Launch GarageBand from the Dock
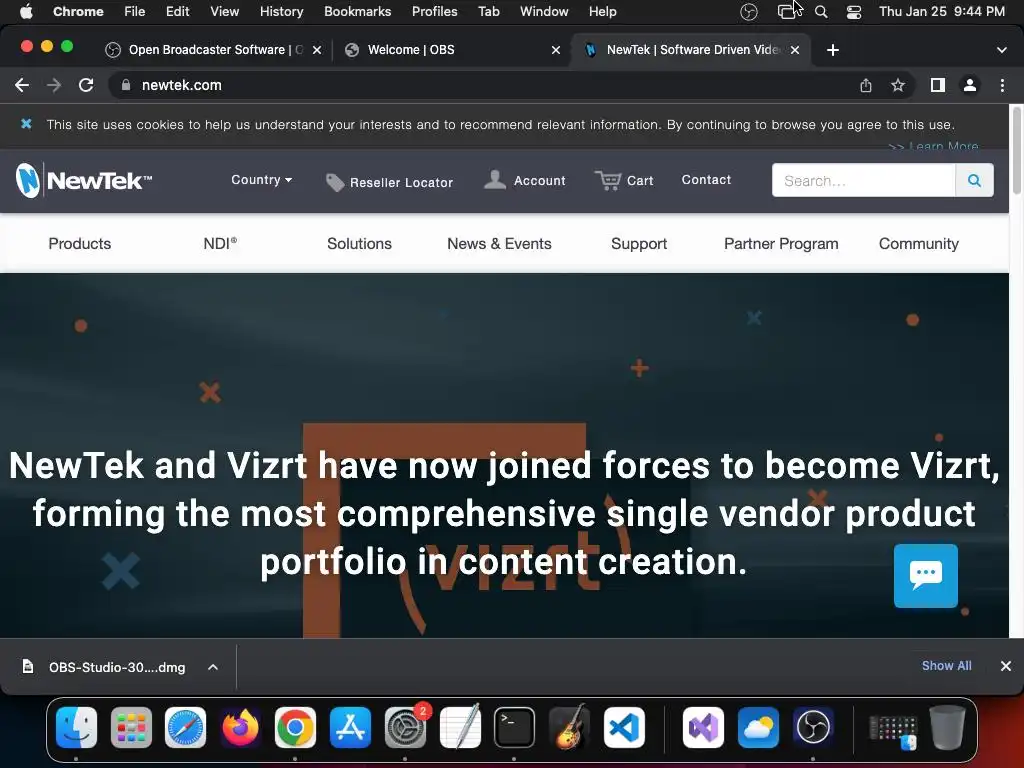1024x768 pixels. point(569,727)
